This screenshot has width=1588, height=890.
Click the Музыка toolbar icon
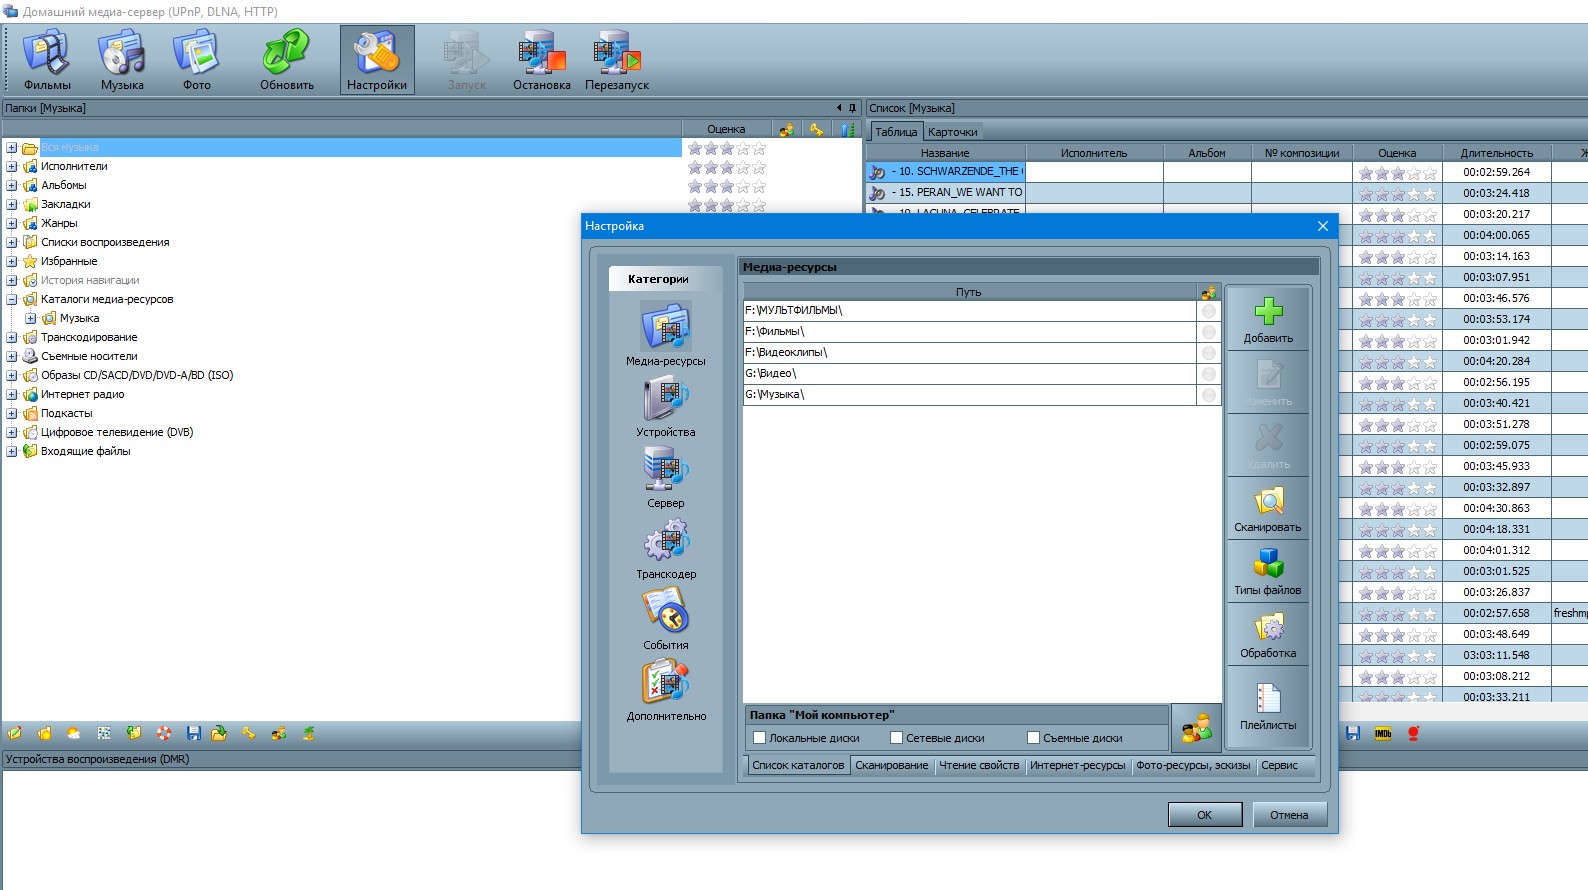(x=122, y=60)
